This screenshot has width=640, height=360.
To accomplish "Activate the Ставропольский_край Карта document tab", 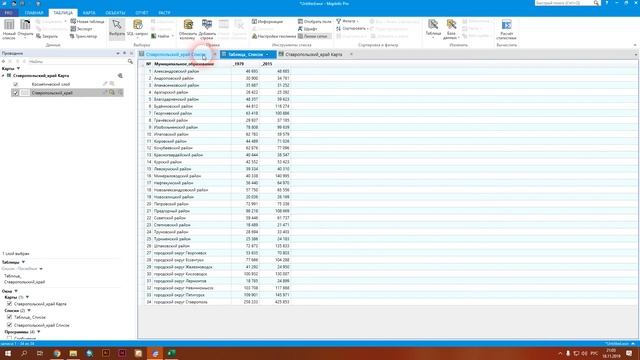I will (x=313, y=54).
